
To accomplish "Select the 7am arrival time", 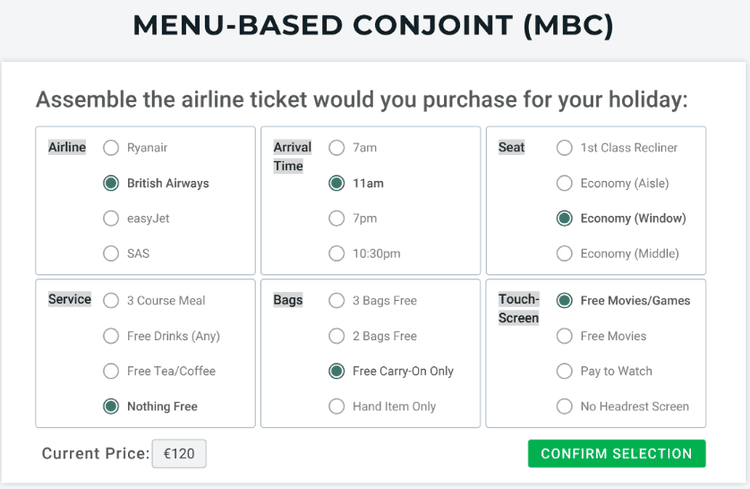I will coord(337,148).
